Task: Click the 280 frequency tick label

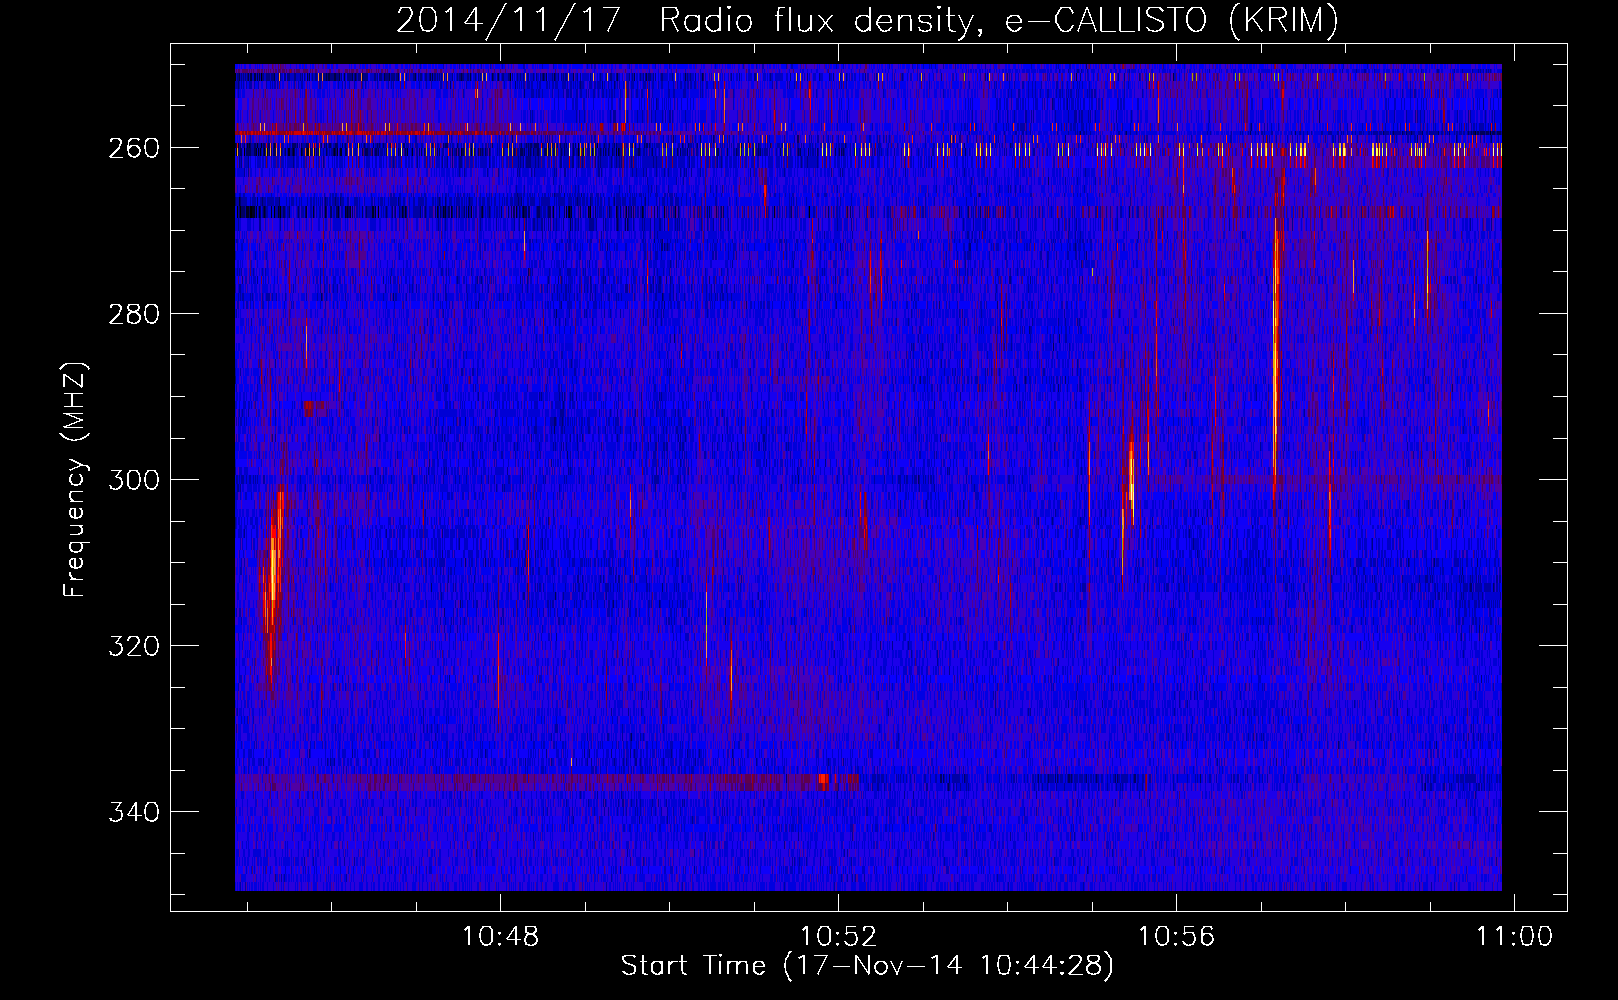Action: tap(133, 313)
